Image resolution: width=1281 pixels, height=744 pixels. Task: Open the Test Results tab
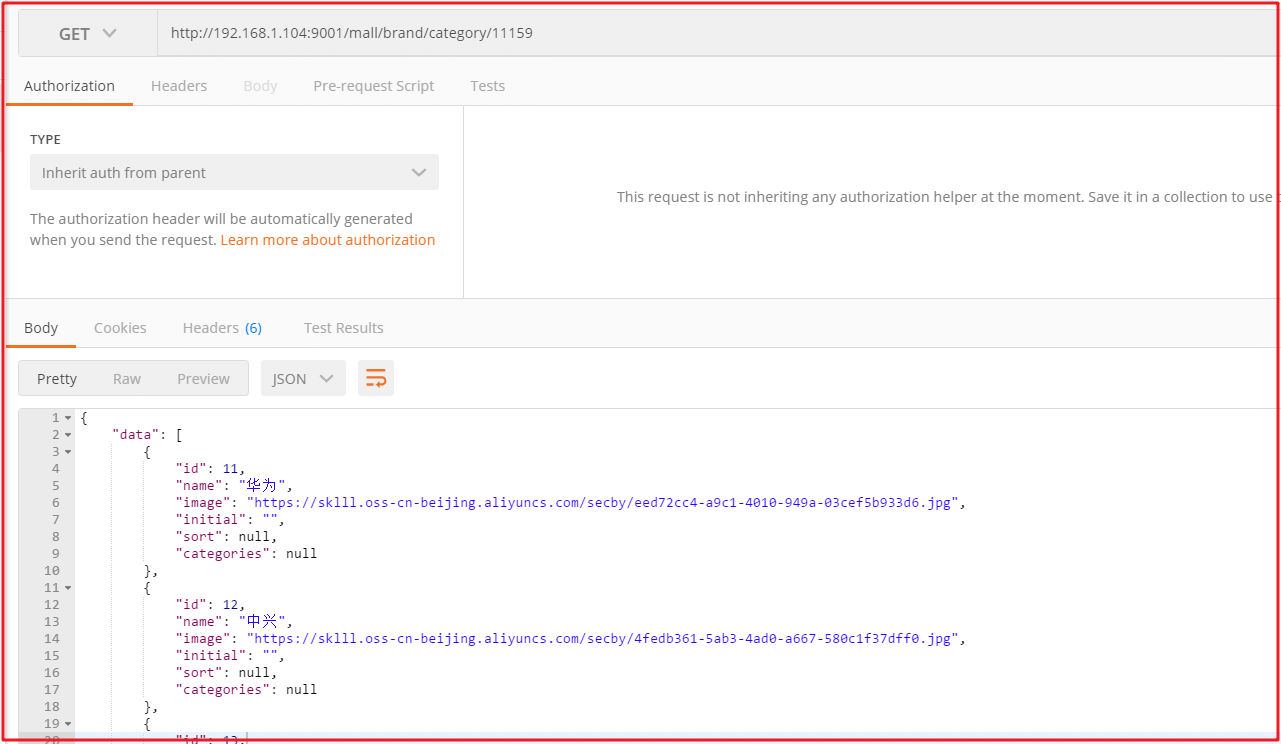(343, 328)
